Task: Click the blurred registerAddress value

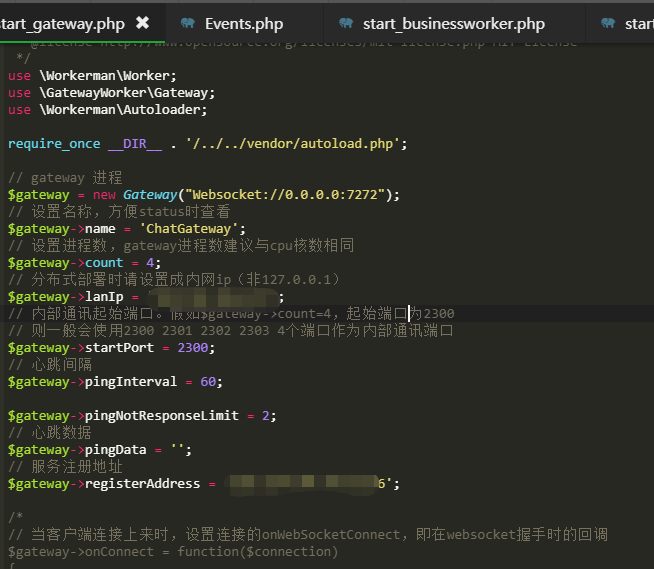Action: coord(302,484)
